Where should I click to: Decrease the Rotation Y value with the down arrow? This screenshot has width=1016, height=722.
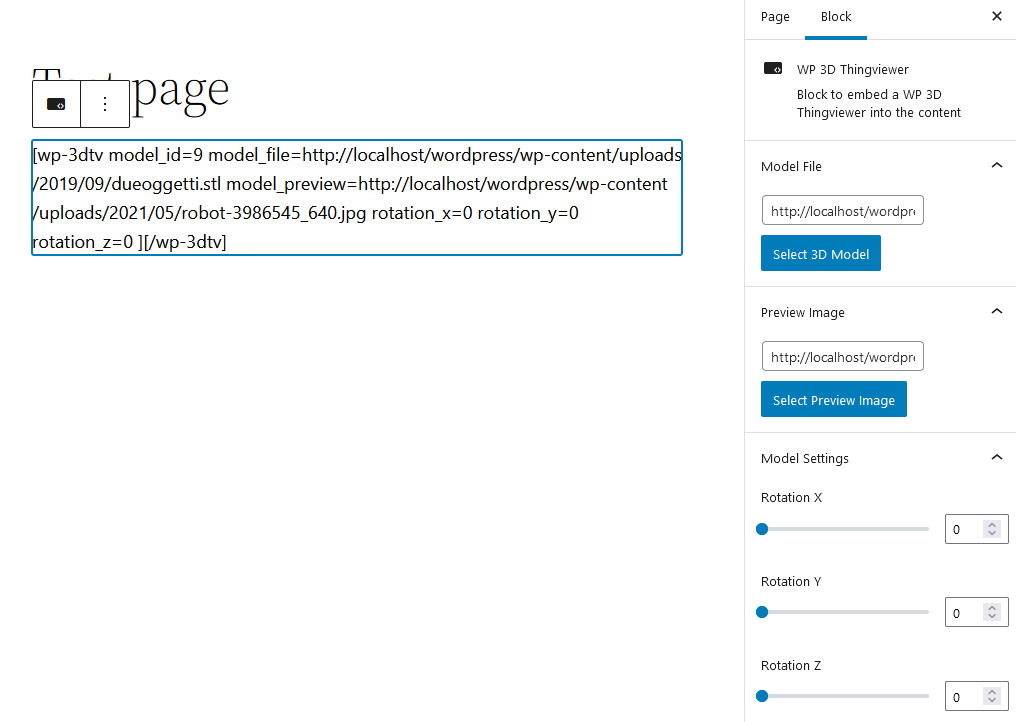point(992,617)
